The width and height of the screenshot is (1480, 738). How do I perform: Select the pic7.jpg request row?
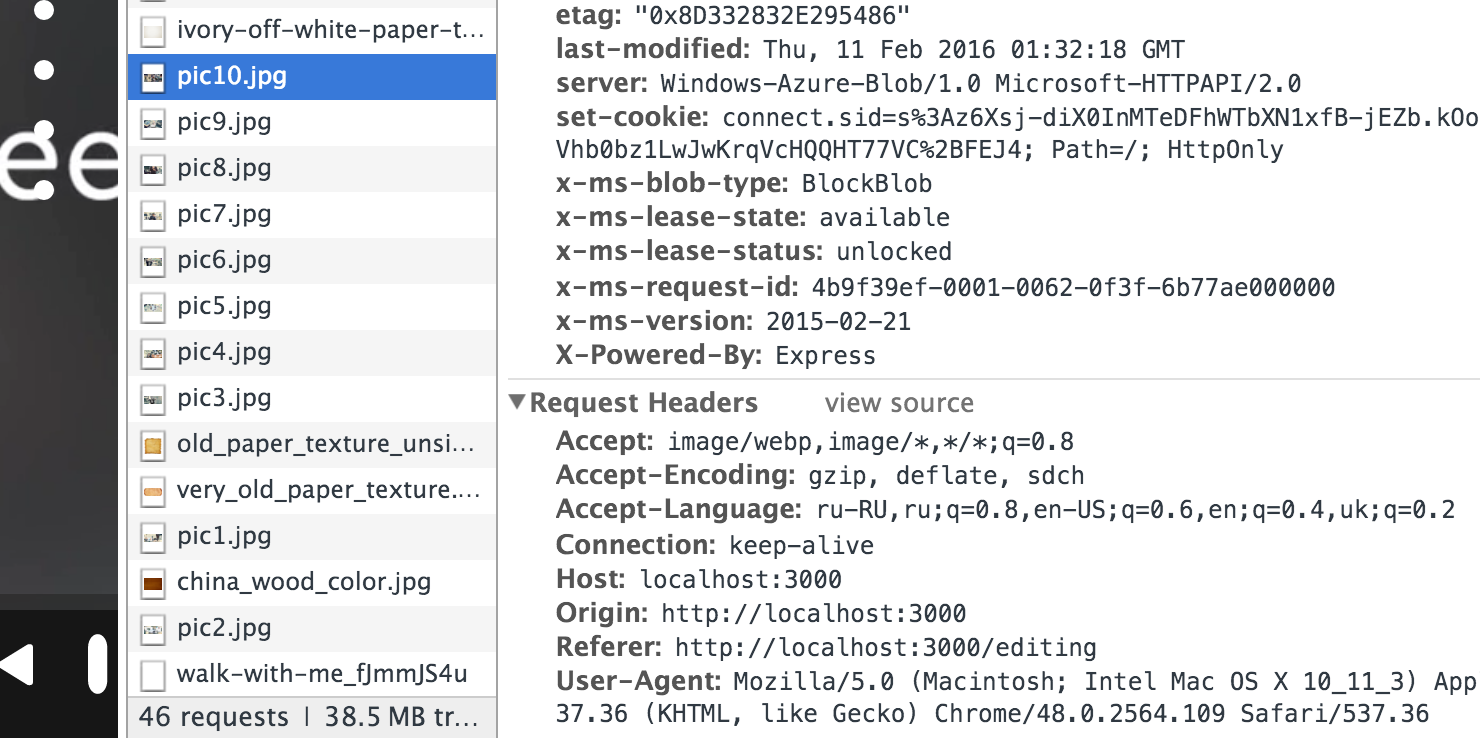point(312,214)
